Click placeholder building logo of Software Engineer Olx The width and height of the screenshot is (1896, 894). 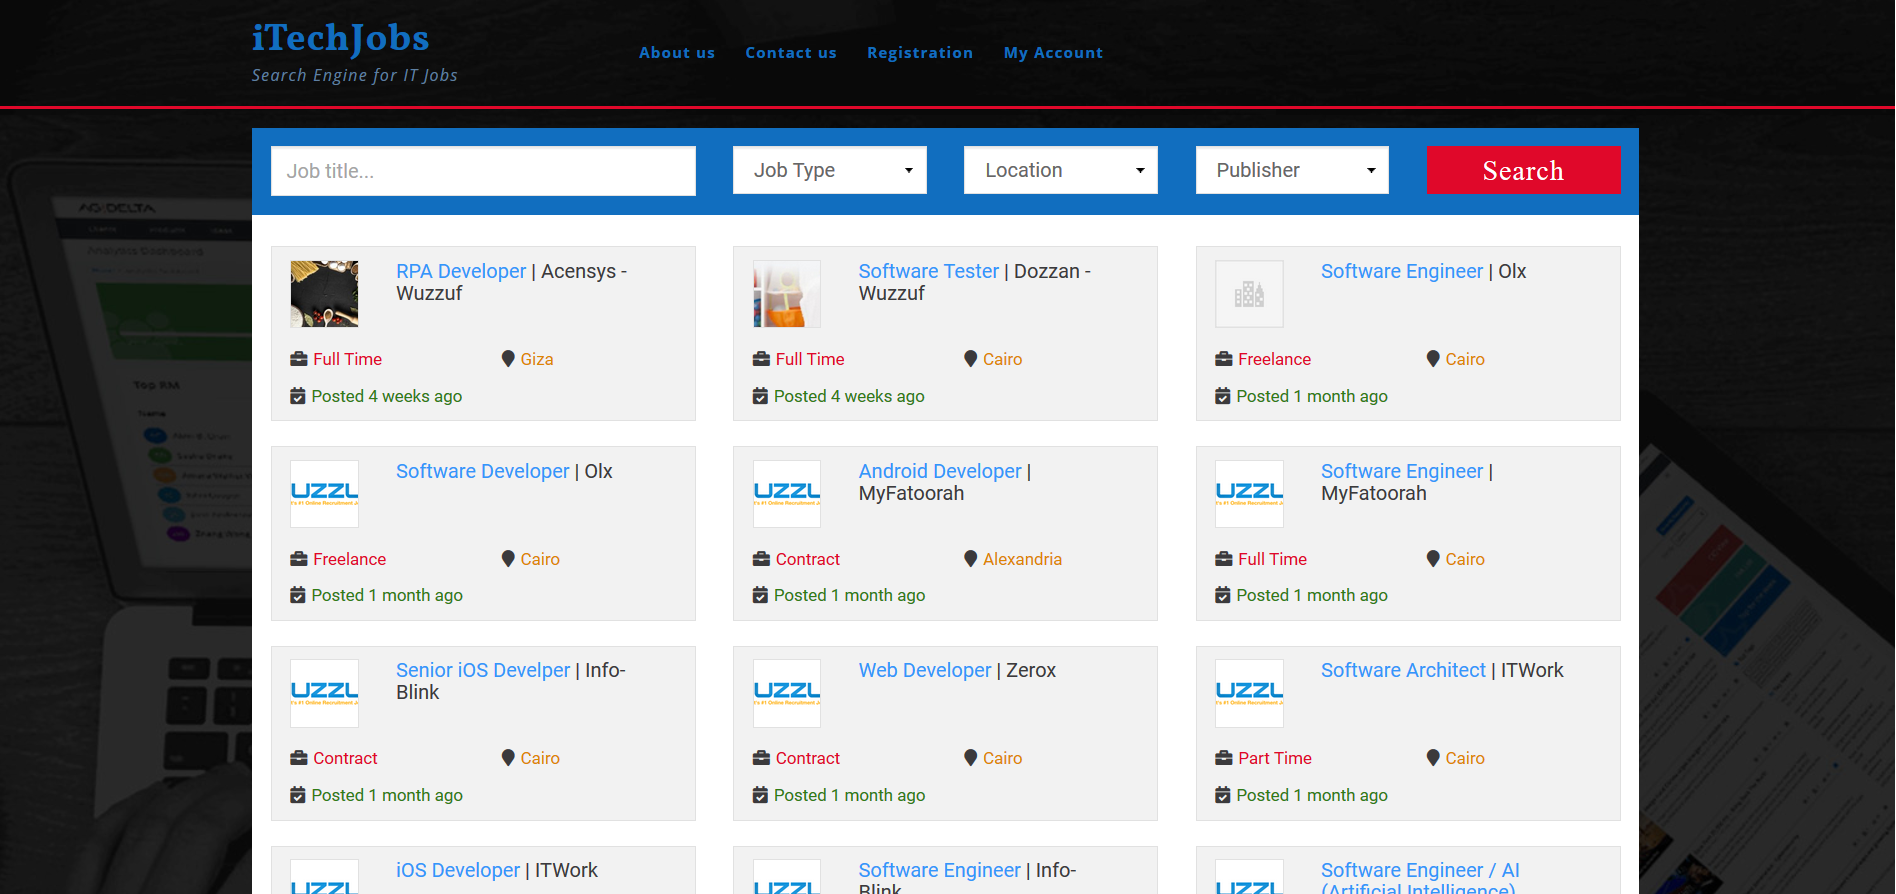point(1249,294)
